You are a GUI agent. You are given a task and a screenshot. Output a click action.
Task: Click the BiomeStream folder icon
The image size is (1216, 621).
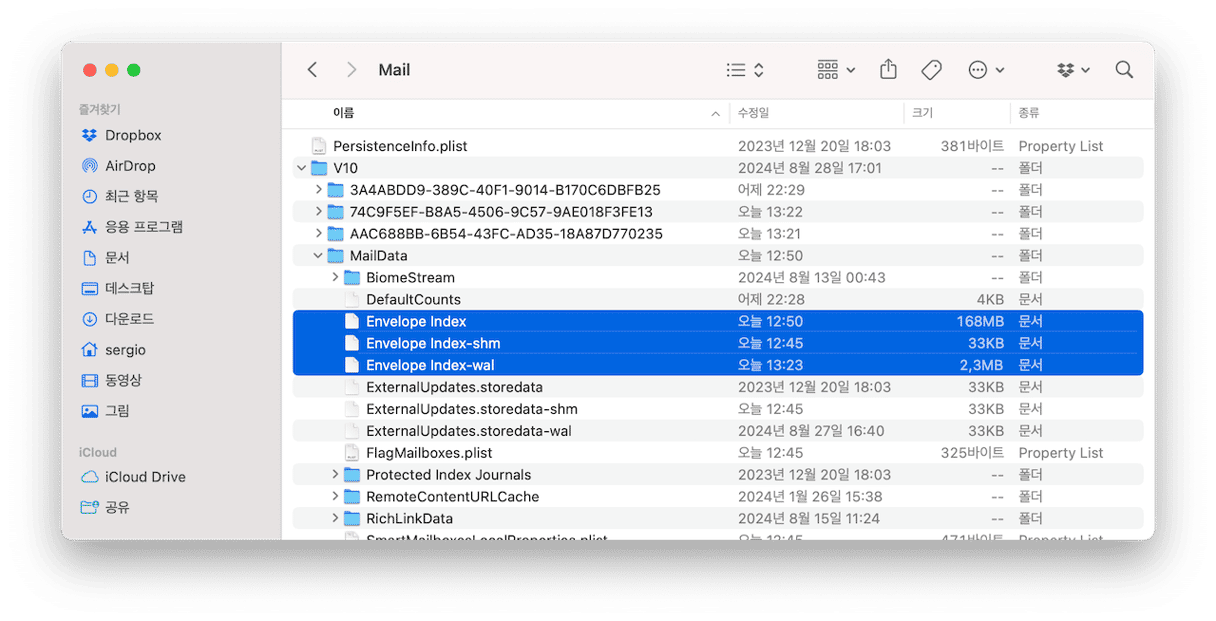click(351, 278)
